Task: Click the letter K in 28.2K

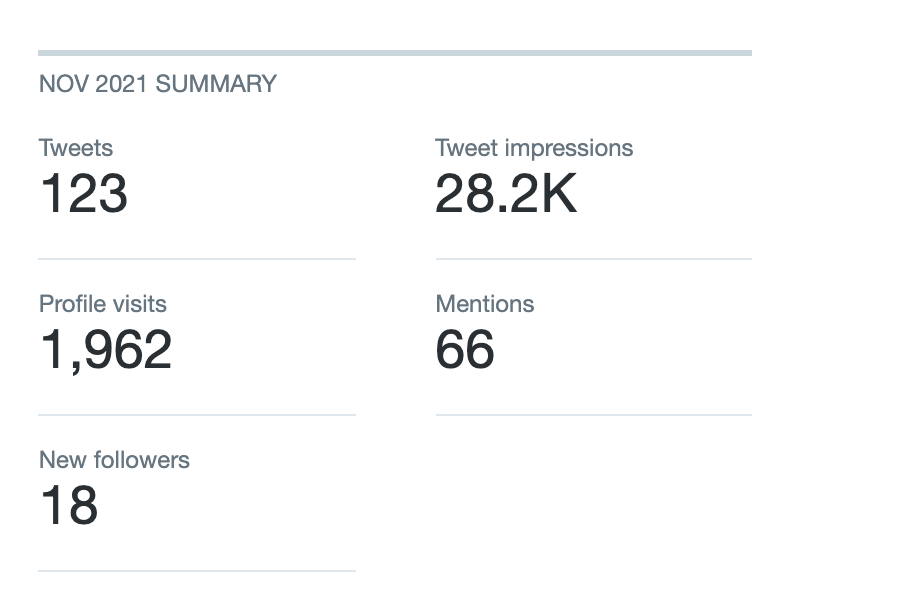Action: 559,193
